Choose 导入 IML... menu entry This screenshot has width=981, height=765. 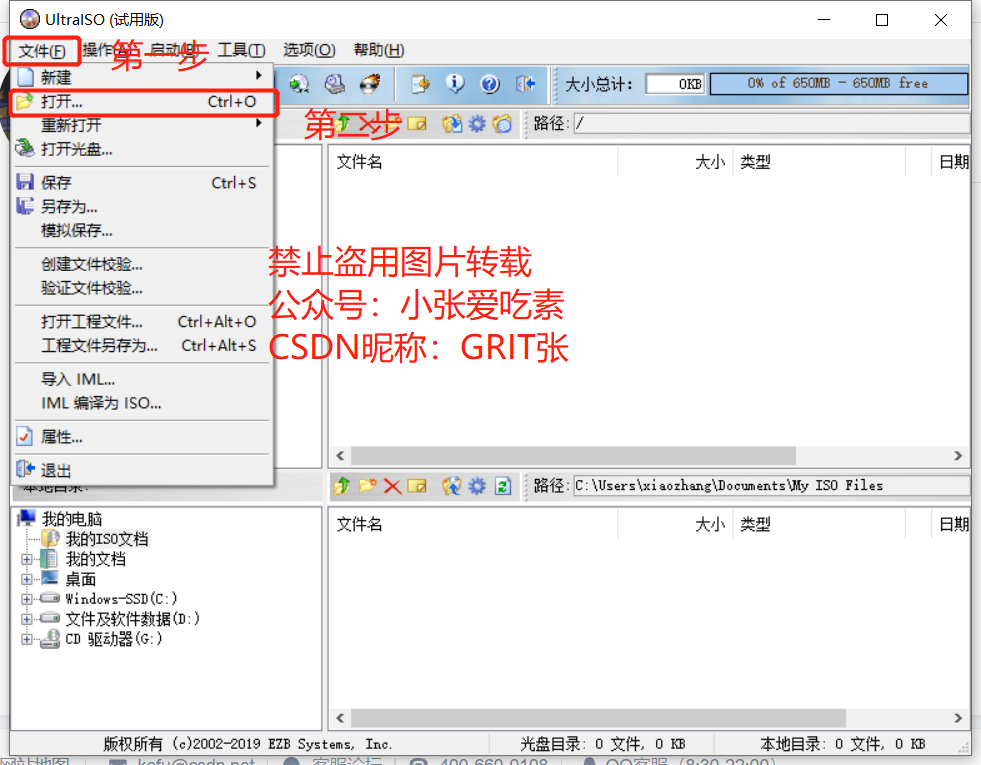point(142,379)
